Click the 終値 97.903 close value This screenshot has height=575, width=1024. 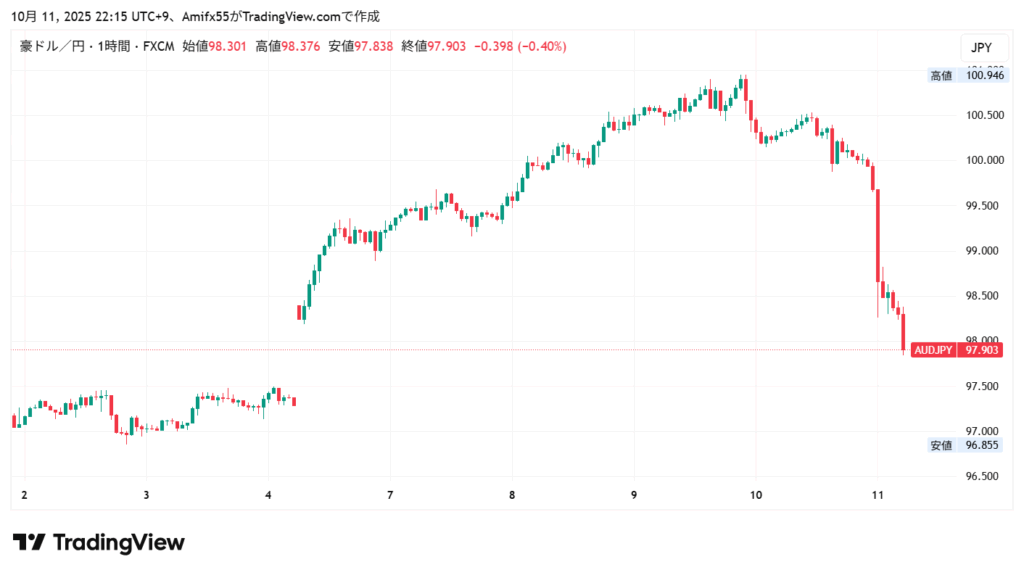pyautogui.click(x=447, y=47)
